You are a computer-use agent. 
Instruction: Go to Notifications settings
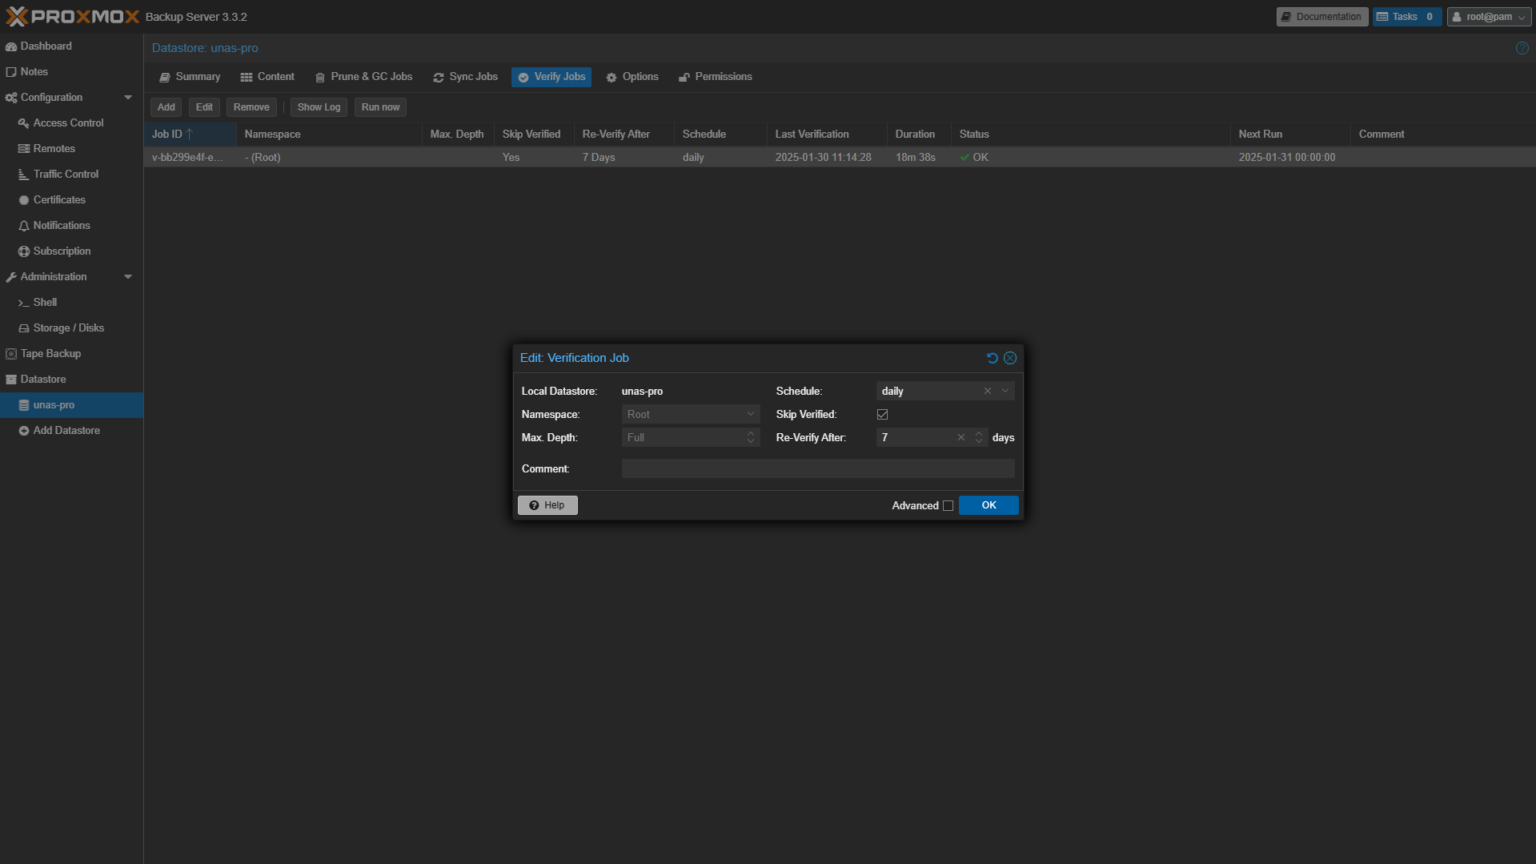[62, 225]
